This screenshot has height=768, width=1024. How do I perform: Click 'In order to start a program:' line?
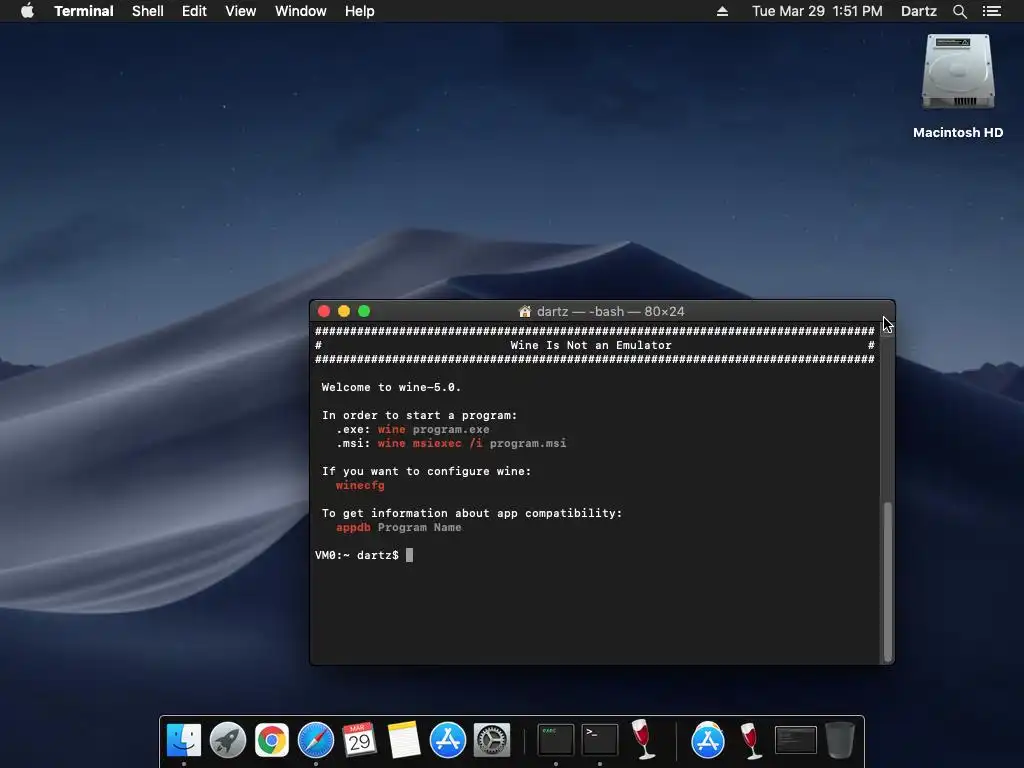click(x=419, y=415)
